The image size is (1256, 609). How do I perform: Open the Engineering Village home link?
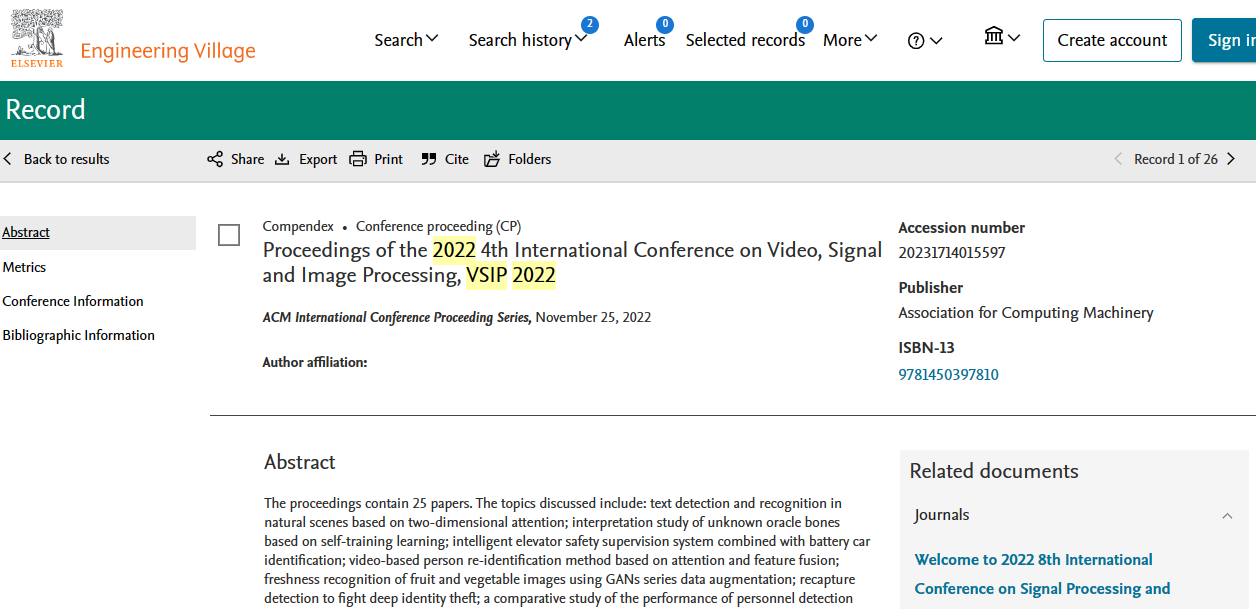click(168, 51)
